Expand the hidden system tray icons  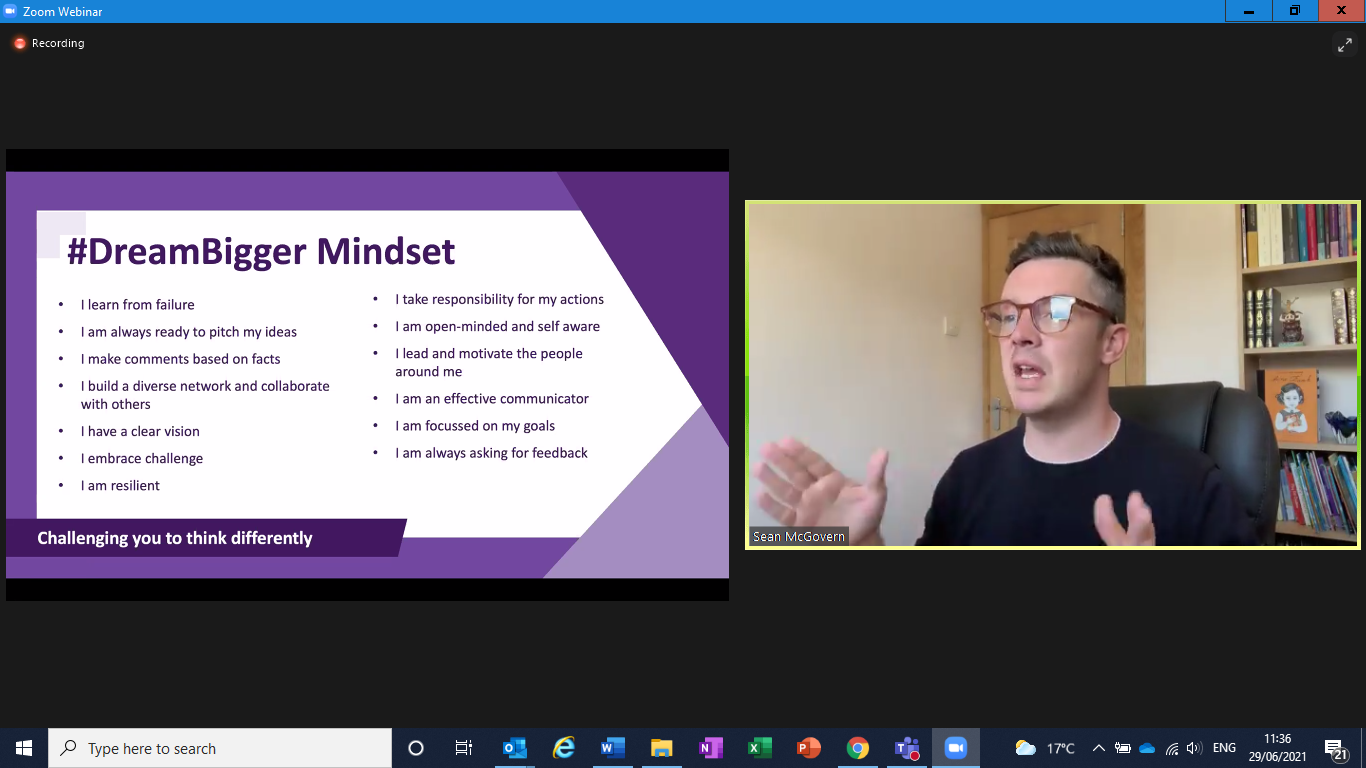coord(1098,748)
